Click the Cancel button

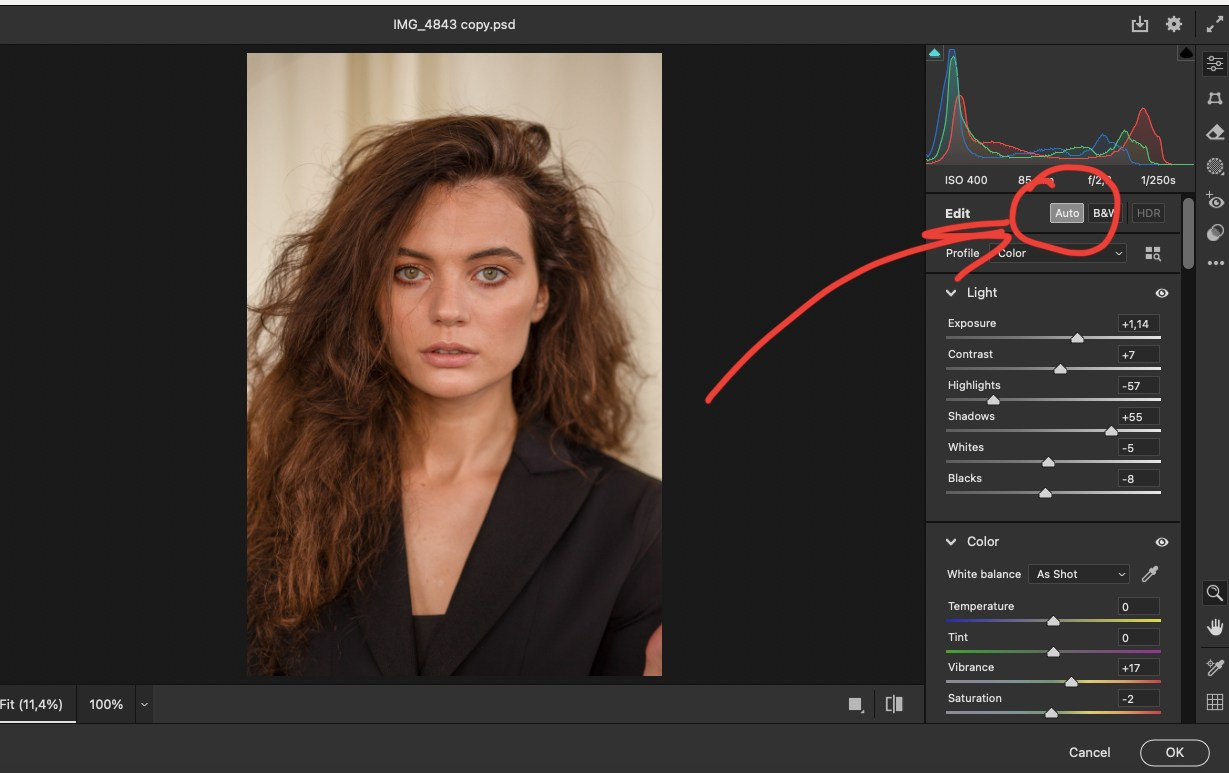click(1089, 752)
